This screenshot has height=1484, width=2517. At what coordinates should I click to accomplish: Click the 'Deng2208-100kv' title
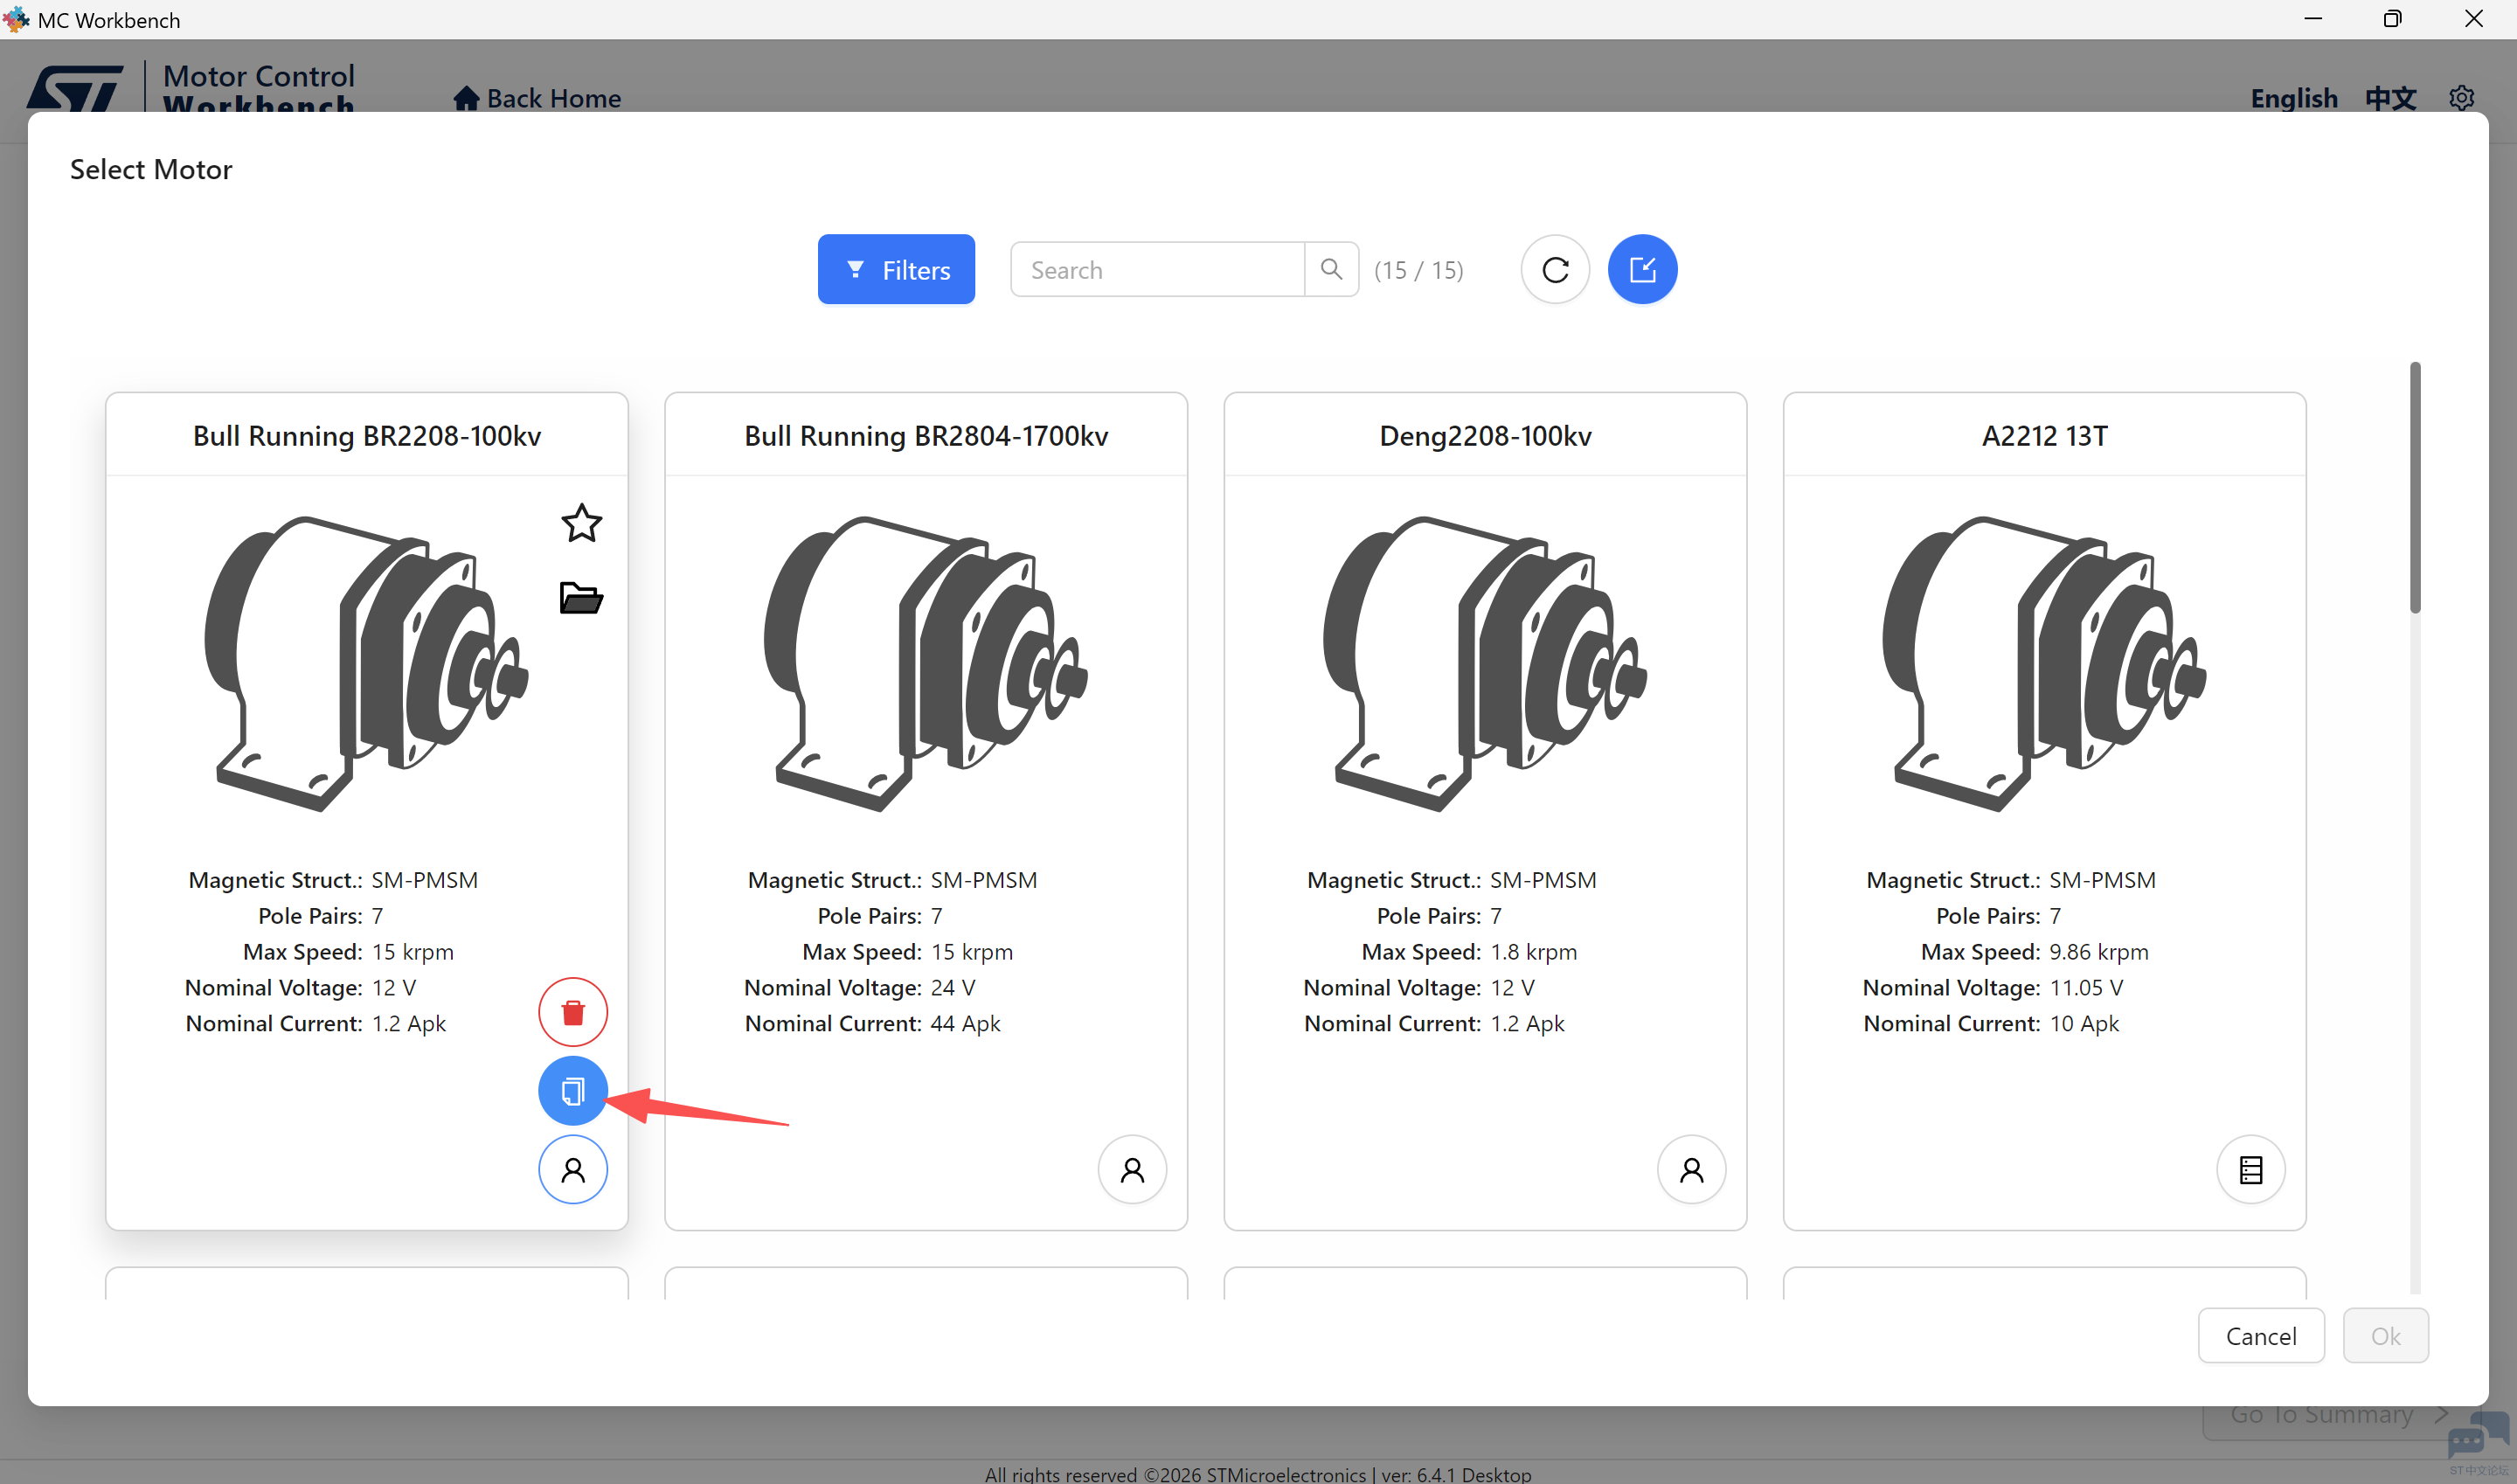tap(1485, 436)
